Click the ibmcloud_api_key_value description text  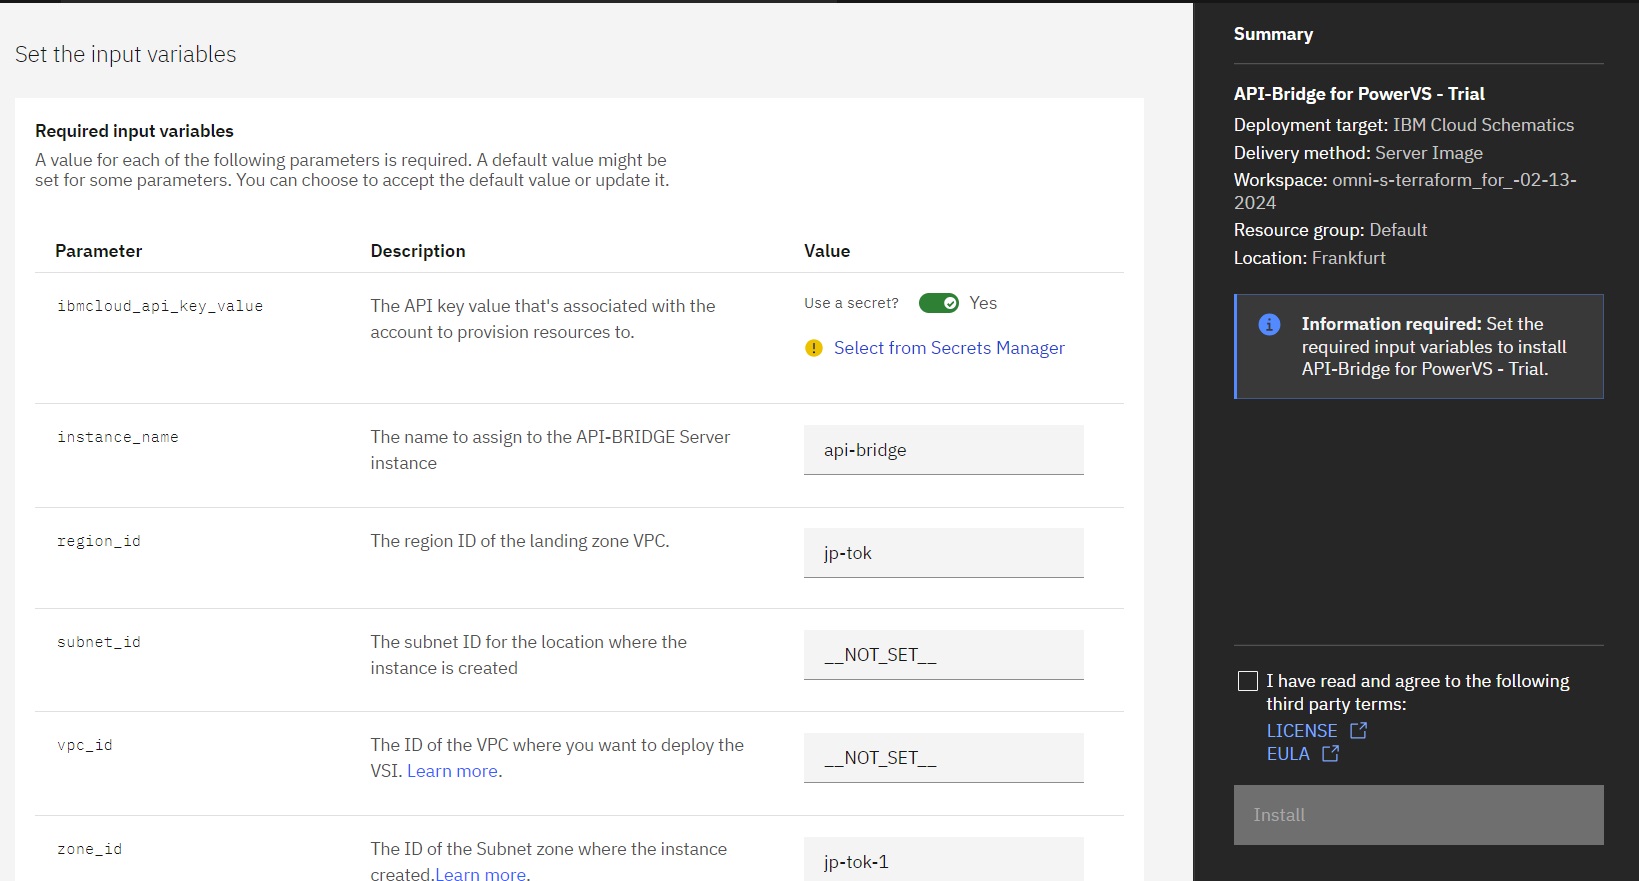click(543, 319)
